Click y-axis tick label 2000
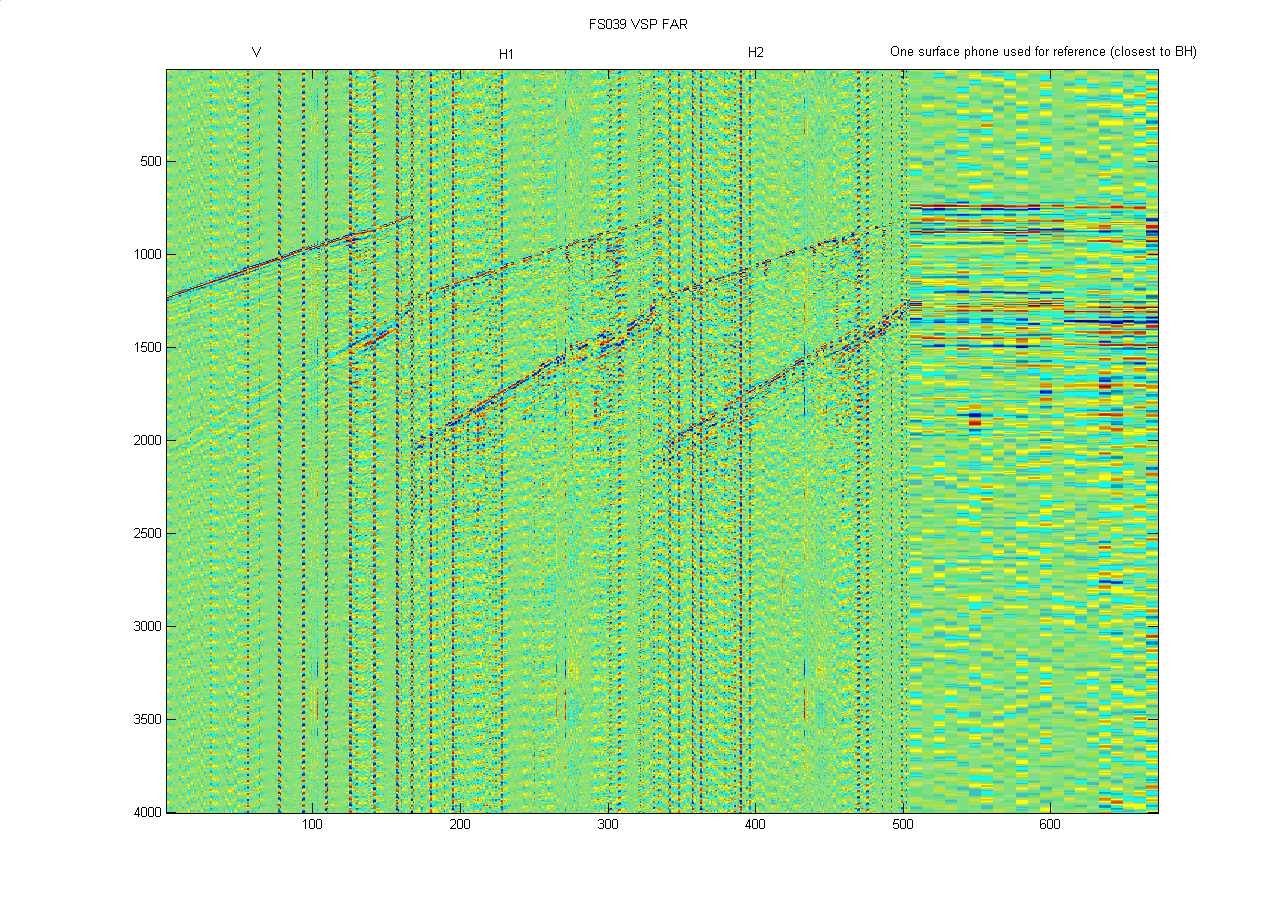 pyautogui.click(x=146, y=441)
